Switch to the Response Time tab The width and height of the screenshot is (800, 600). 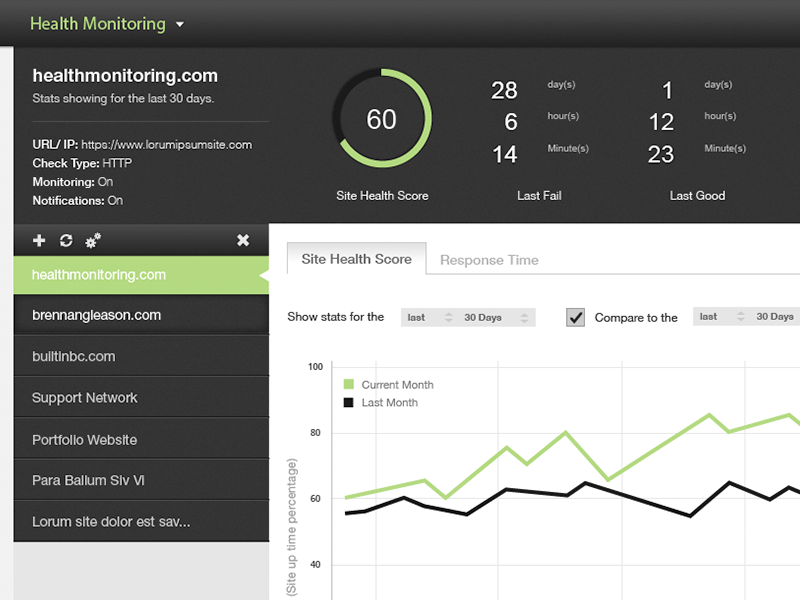click(x=489, y=259)
